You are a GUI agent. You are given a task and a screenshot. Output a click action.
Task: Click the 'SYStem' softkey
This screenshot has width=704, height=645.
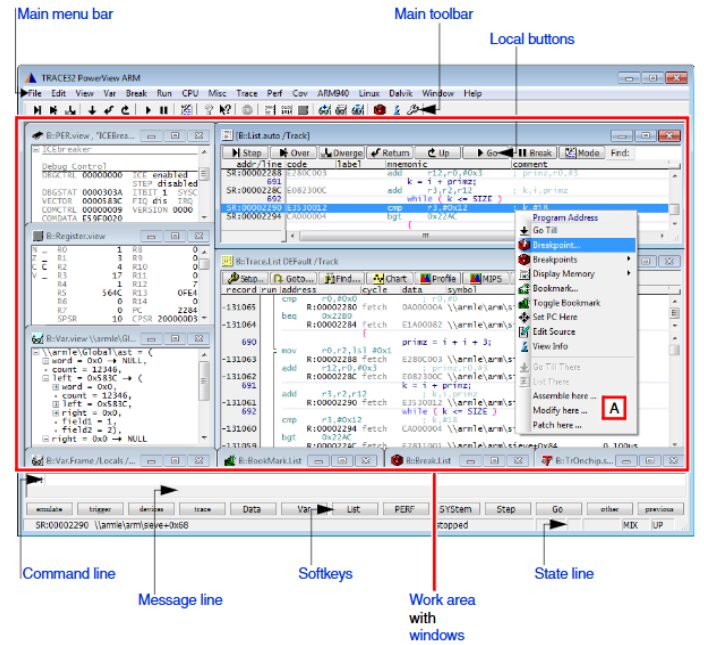click(456, 509)
